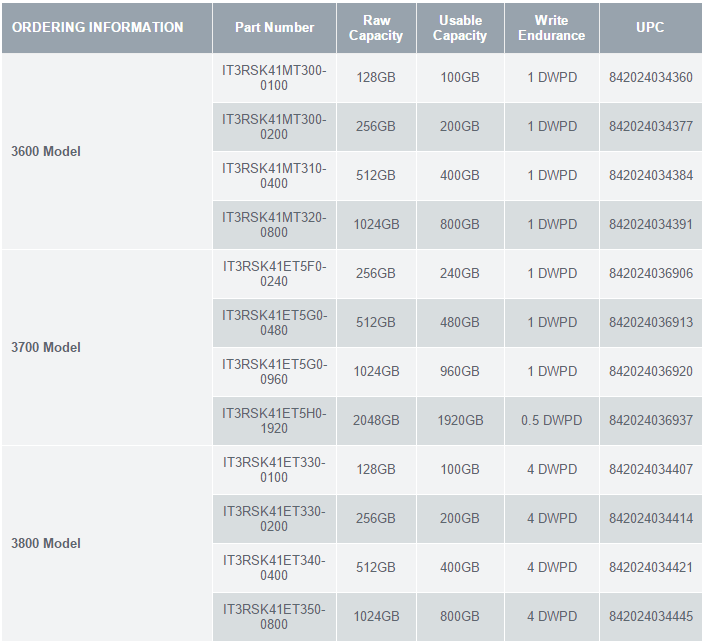Select the 3800 Model row label
The width and height of the screenshot is (706, 644).
pyautogui.click(x=46, y=543)
